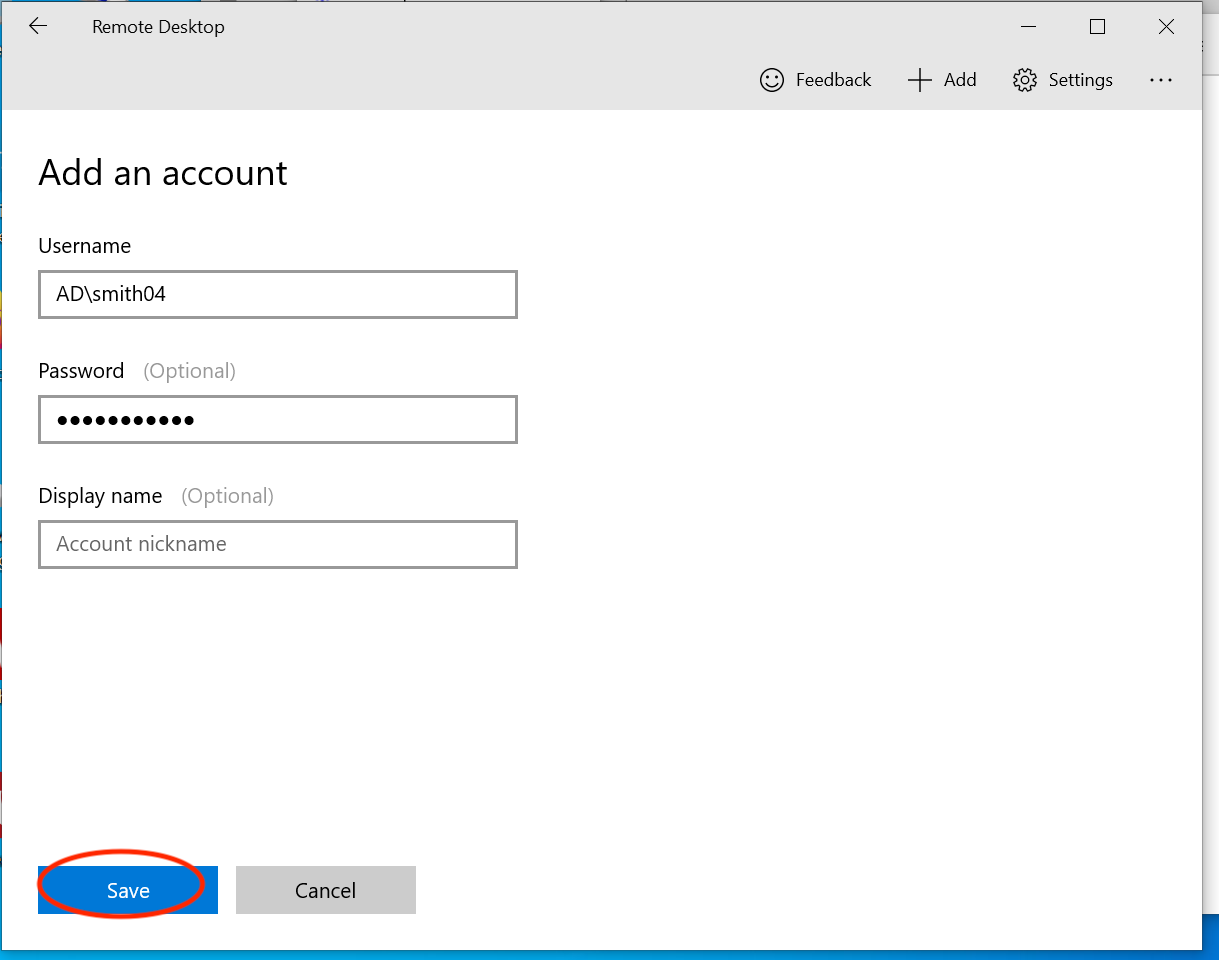Click the "Password" label text

81,371
